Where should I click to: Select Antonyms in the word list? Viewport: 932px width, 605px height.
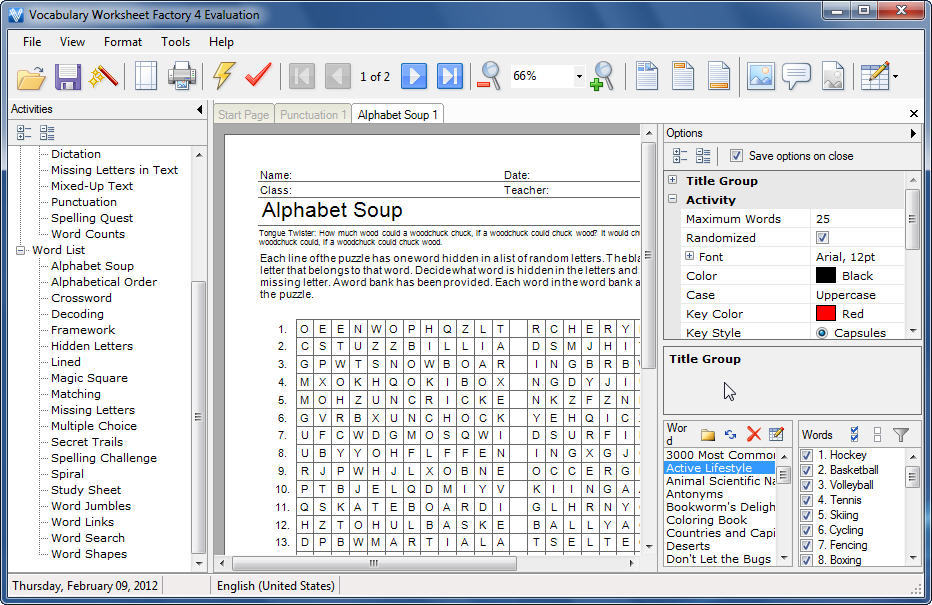[694, 494]
